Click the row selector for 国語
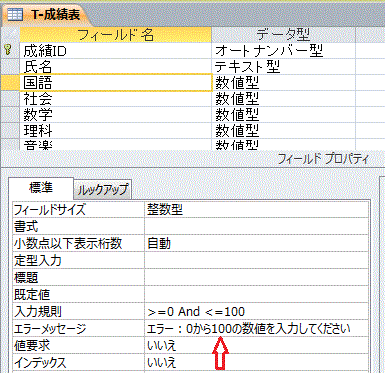Image resolution: width=385 pixels, height=373 pixels. point(10,83)
